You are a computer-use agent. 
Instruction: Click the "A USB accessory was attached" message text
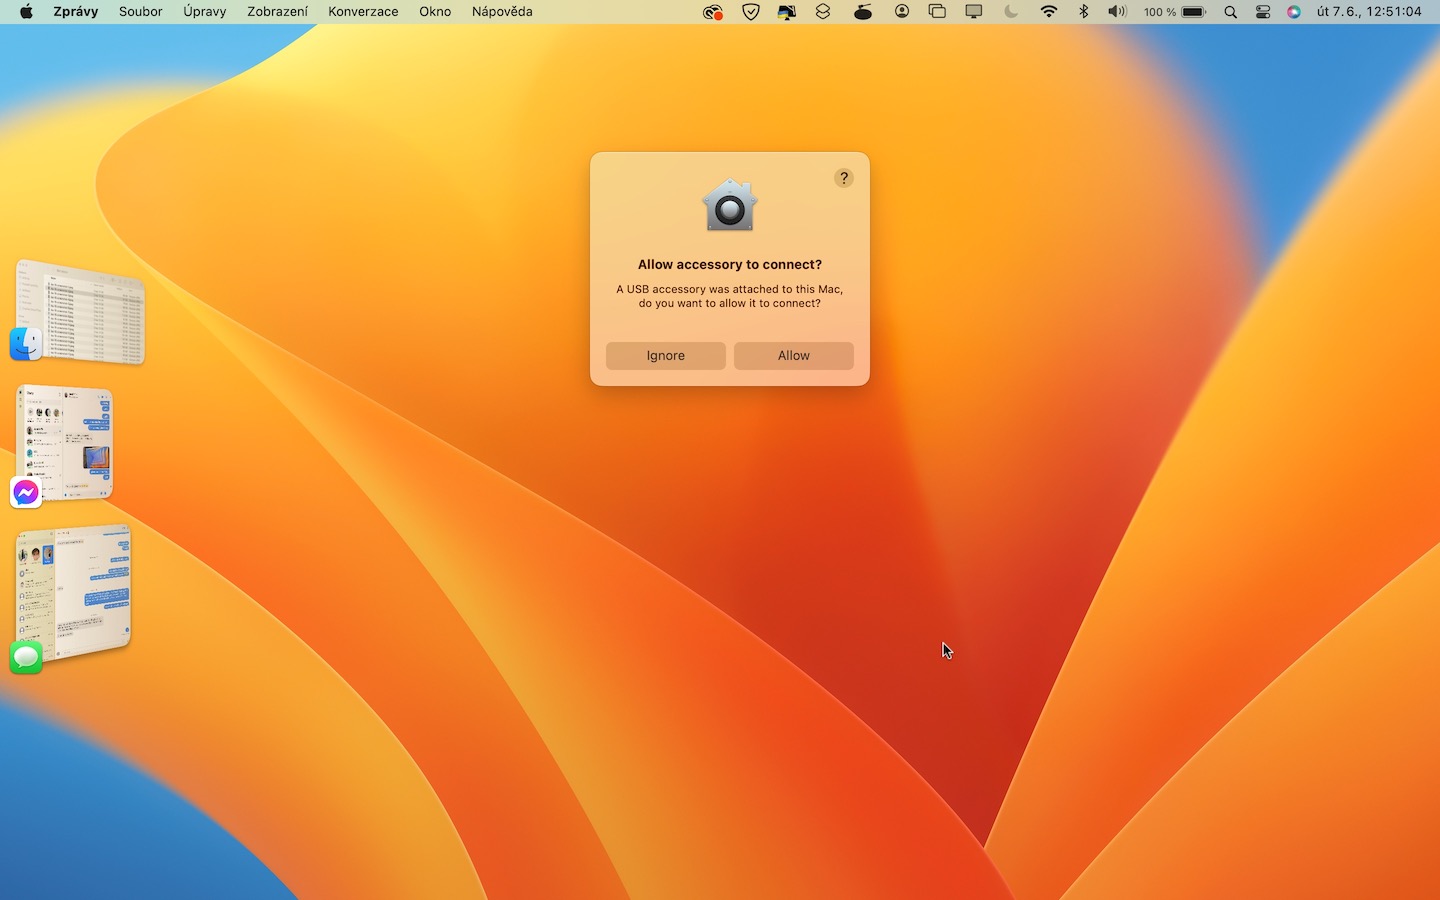(730, 296)
